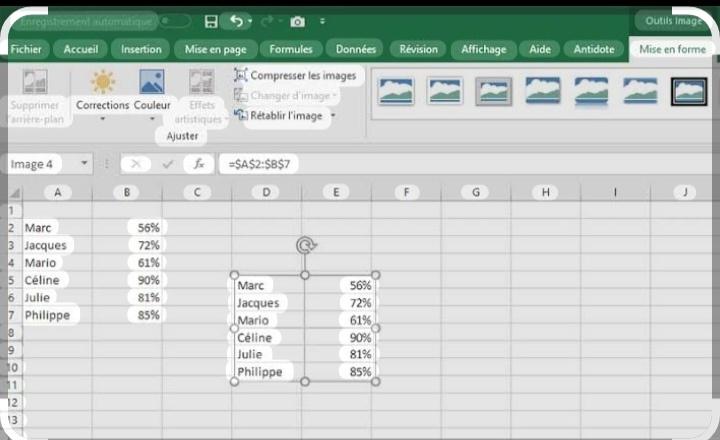Viewport: 720px width, 440px height.
Task: Click Rétablir l'image
Action: (278, 115)
